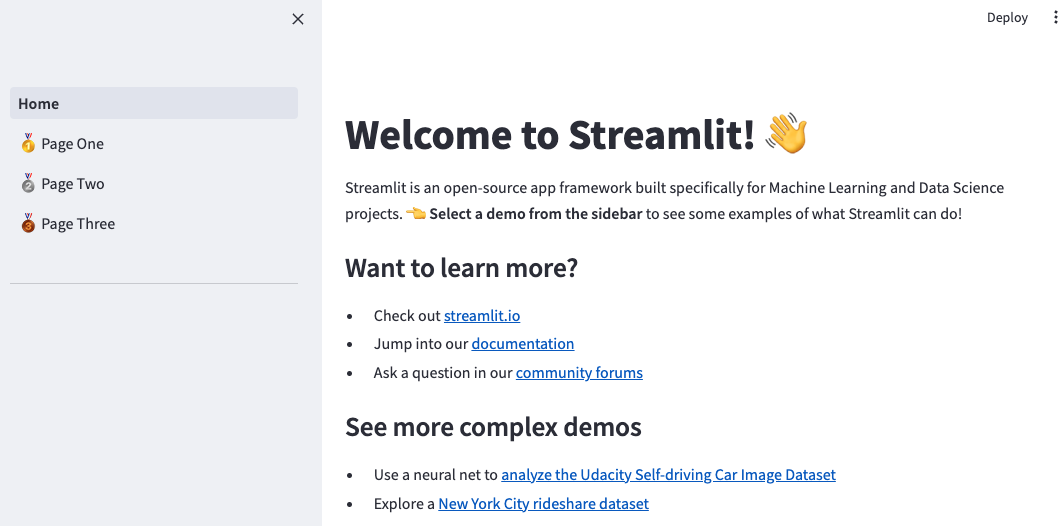The width and height of the screenshot is (1062, 526).
Task: Open the streamlit.io link
Action: [482, 315]
